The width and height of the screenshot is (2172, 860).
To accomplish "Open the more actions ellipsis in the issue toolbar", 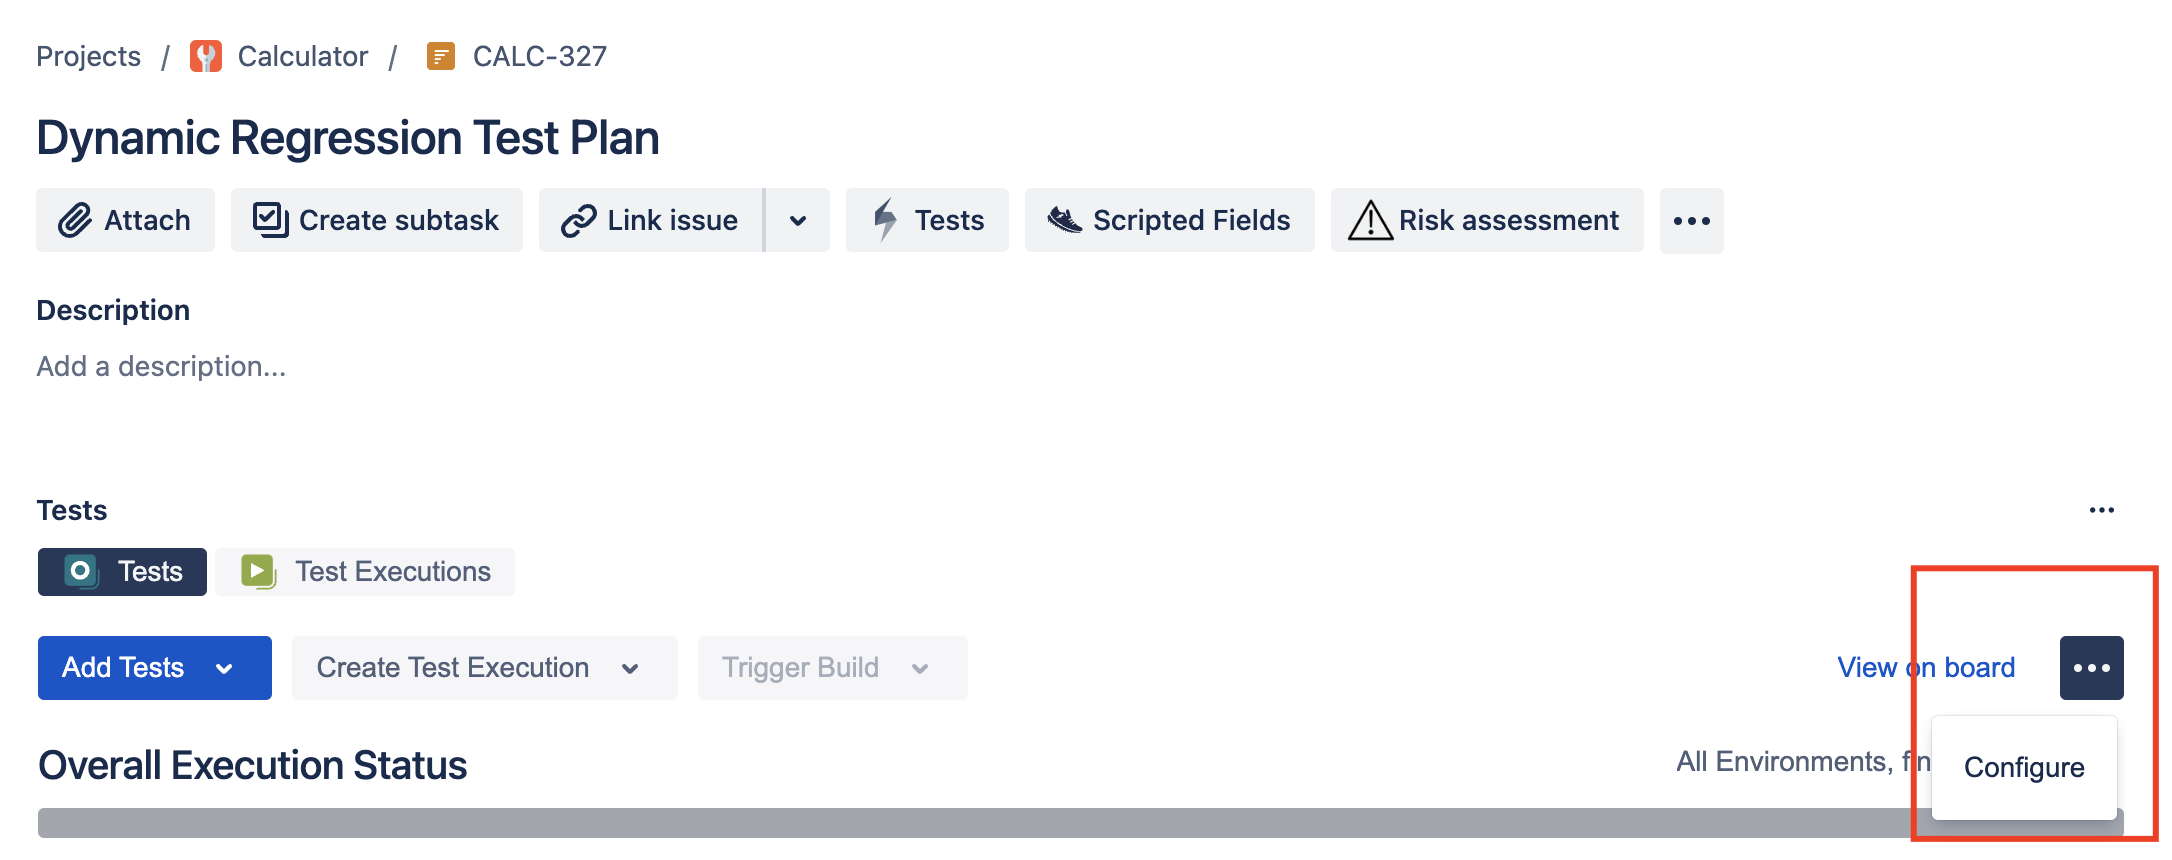I will (1692, 221).
